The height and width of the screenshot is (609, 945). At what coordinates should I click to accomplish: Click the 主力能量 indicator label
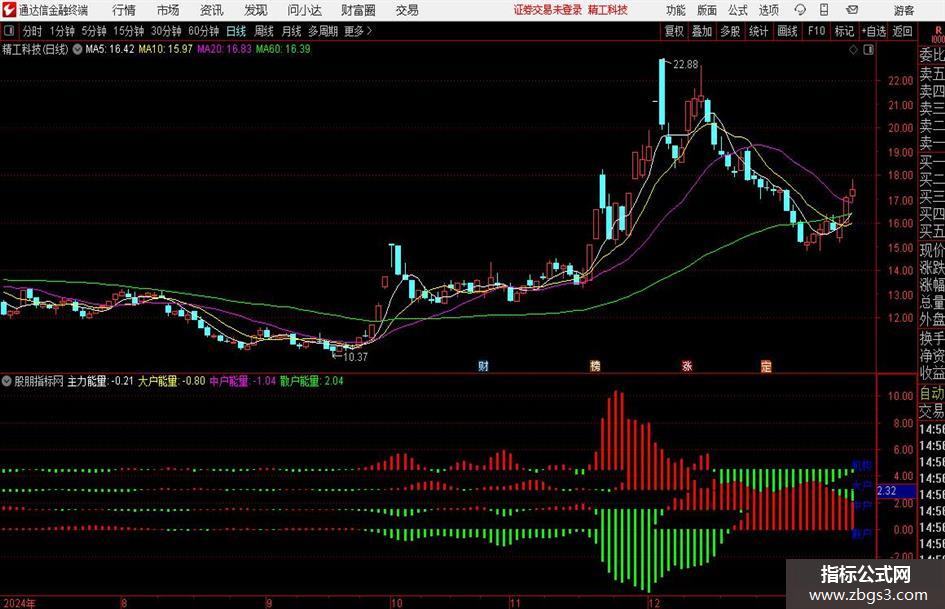click(87, 381)
